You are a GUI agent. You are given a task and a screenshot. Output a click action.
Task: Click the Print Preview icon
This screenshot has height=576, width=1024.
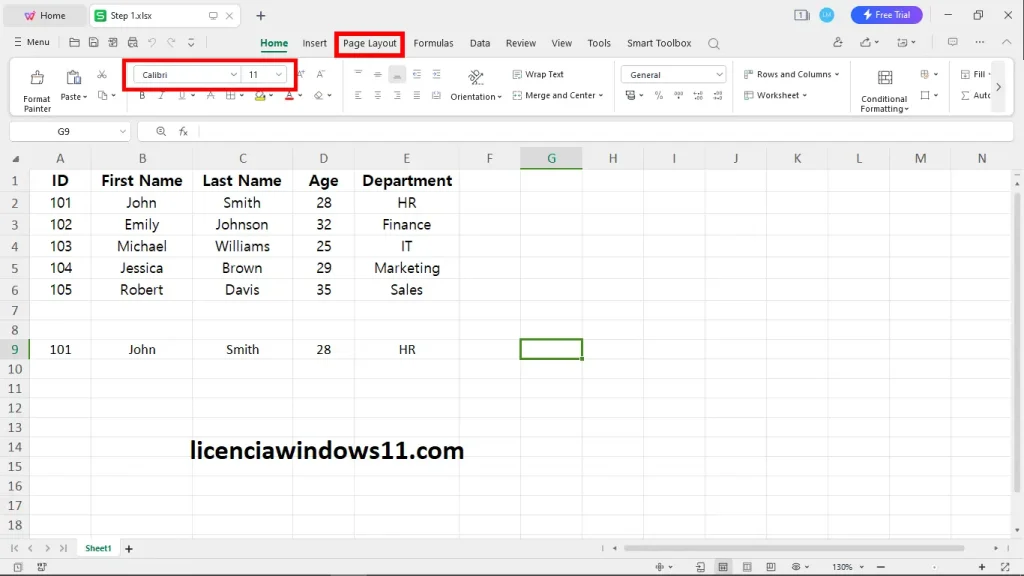click(x=133, y=42)
